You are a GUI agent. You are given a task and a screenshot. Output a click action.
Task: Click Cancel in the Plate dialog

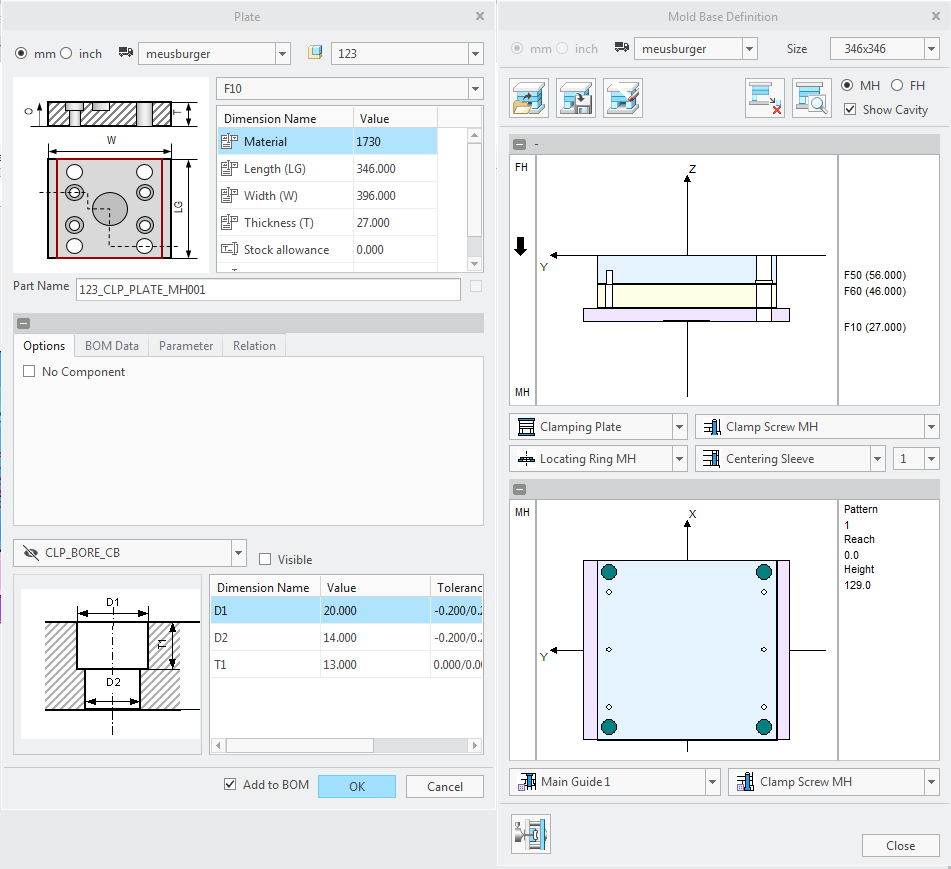444,787
